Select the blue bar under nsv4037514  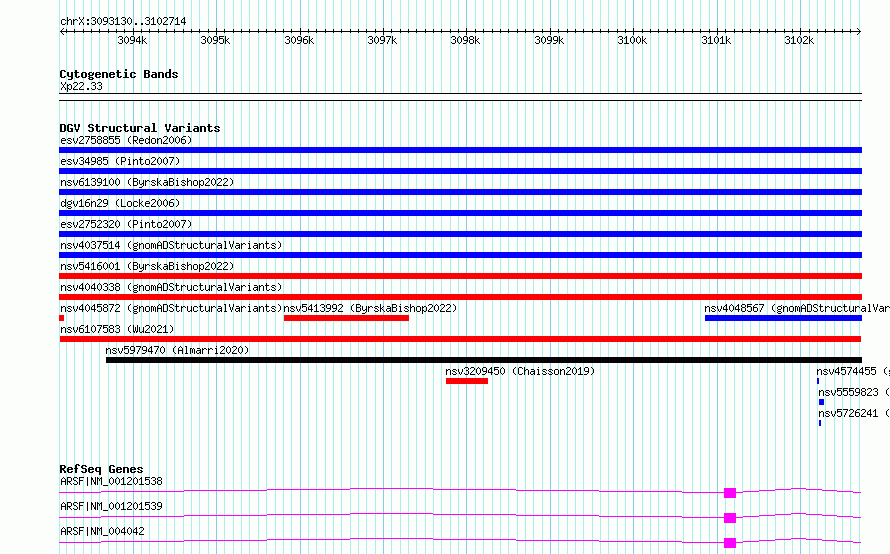pos(460,255)
